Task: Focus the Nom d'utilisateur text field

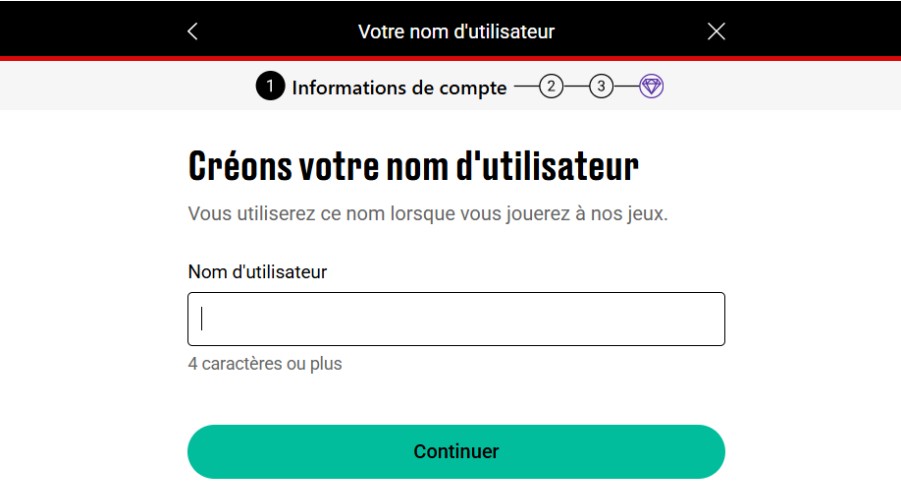Action: (x=456, y=319)
